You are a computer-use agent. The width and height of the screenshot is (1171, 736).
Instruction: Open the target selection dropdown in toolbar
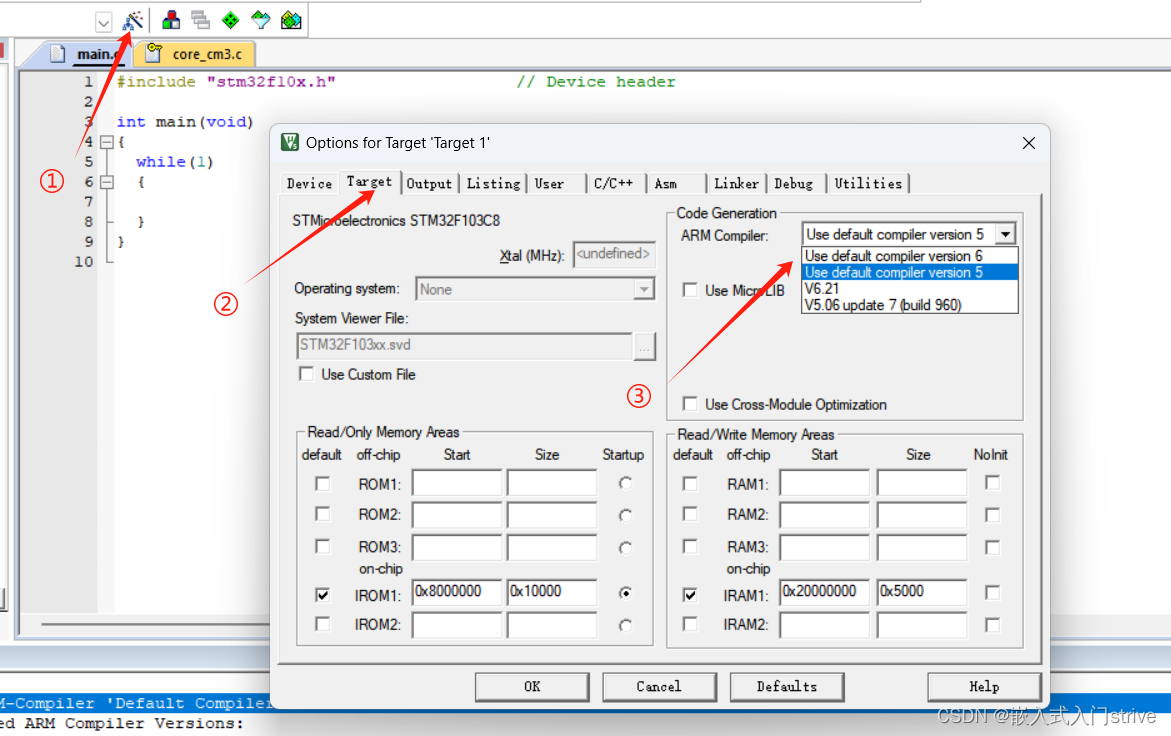[103, 22]
